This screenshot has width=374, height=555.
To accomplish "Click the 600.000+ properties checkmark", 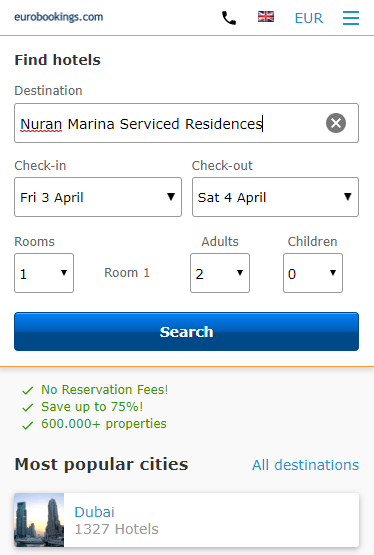I will click(x=28, y=425).
